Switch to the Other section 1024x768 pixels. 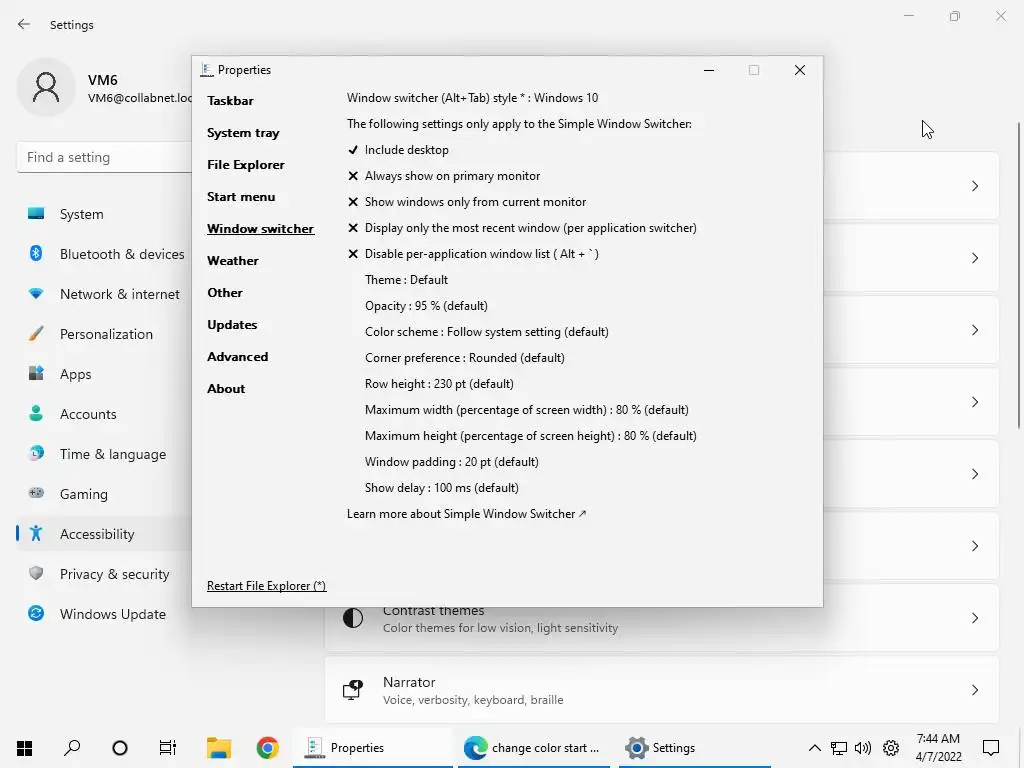pos(225,293)
